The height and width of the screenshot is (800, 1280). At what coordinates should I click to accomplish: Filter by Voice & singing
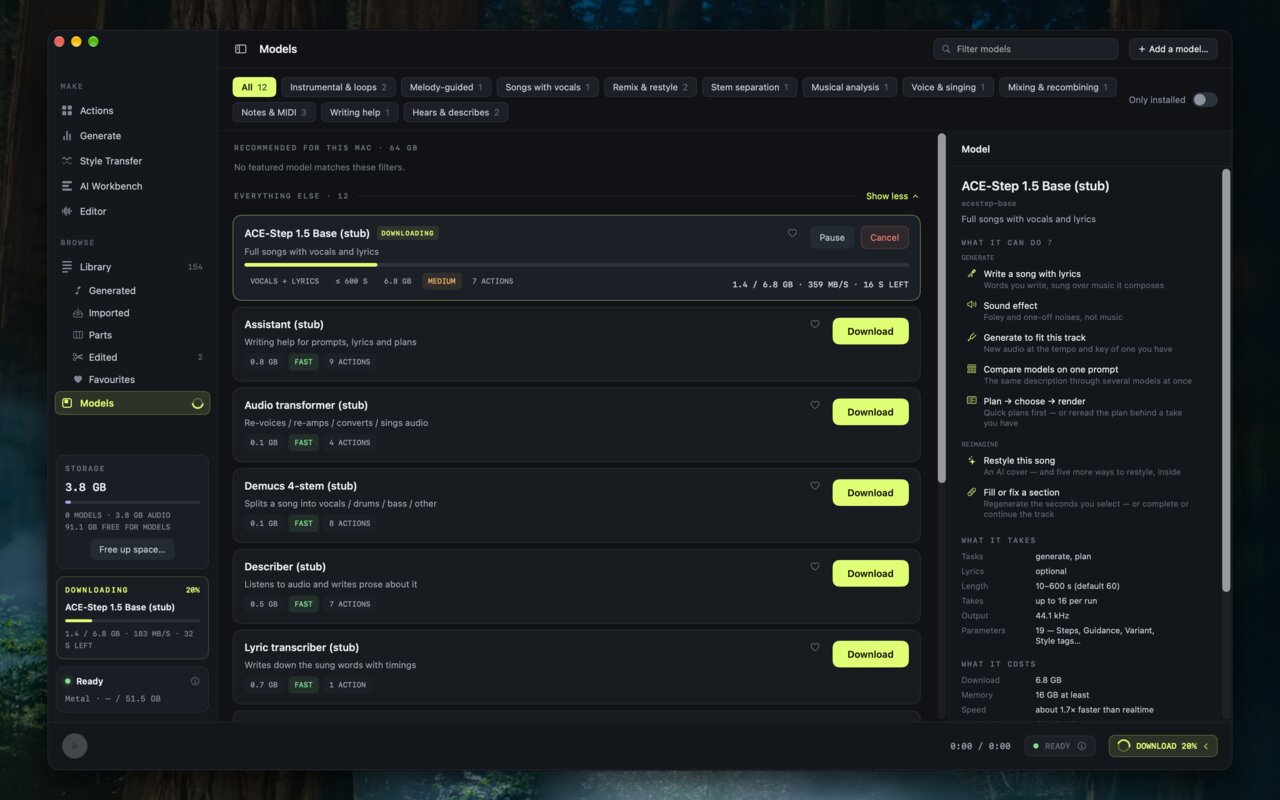948,87
